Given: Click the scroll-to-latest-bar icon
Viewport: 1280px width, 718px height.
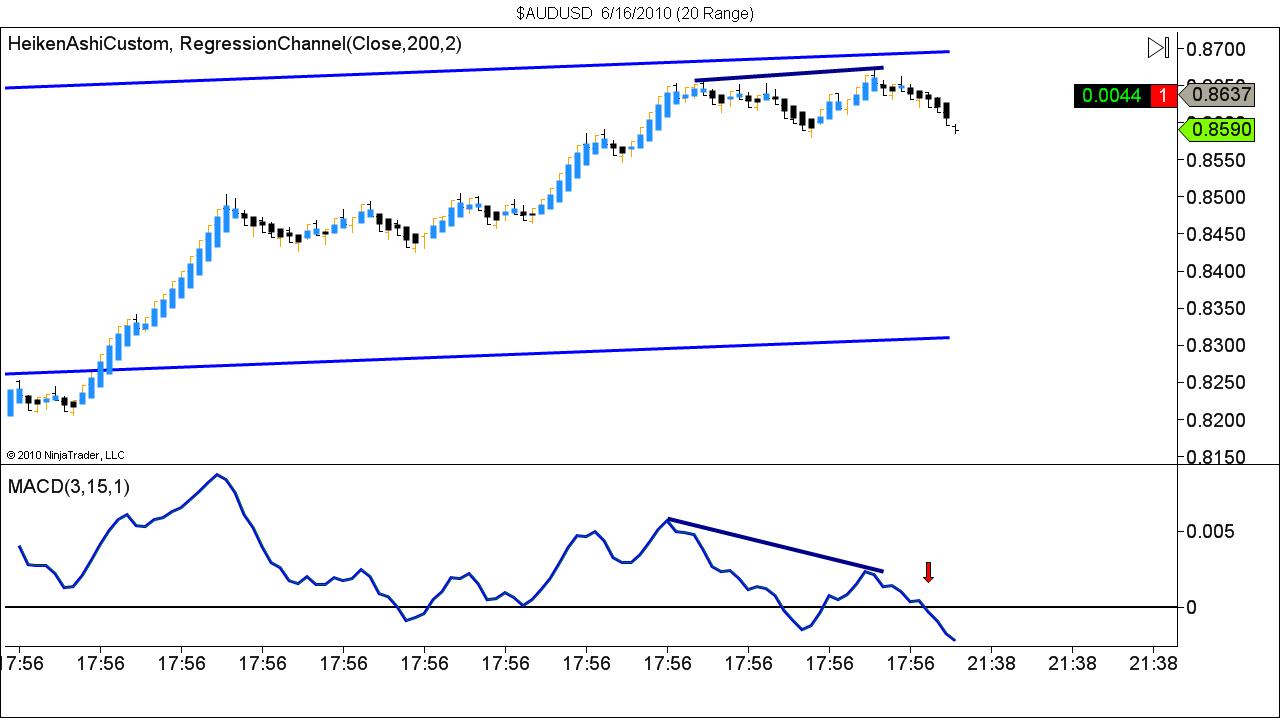Looking at the screenshot, I should pyautogui.click(x=1158, y=46).
